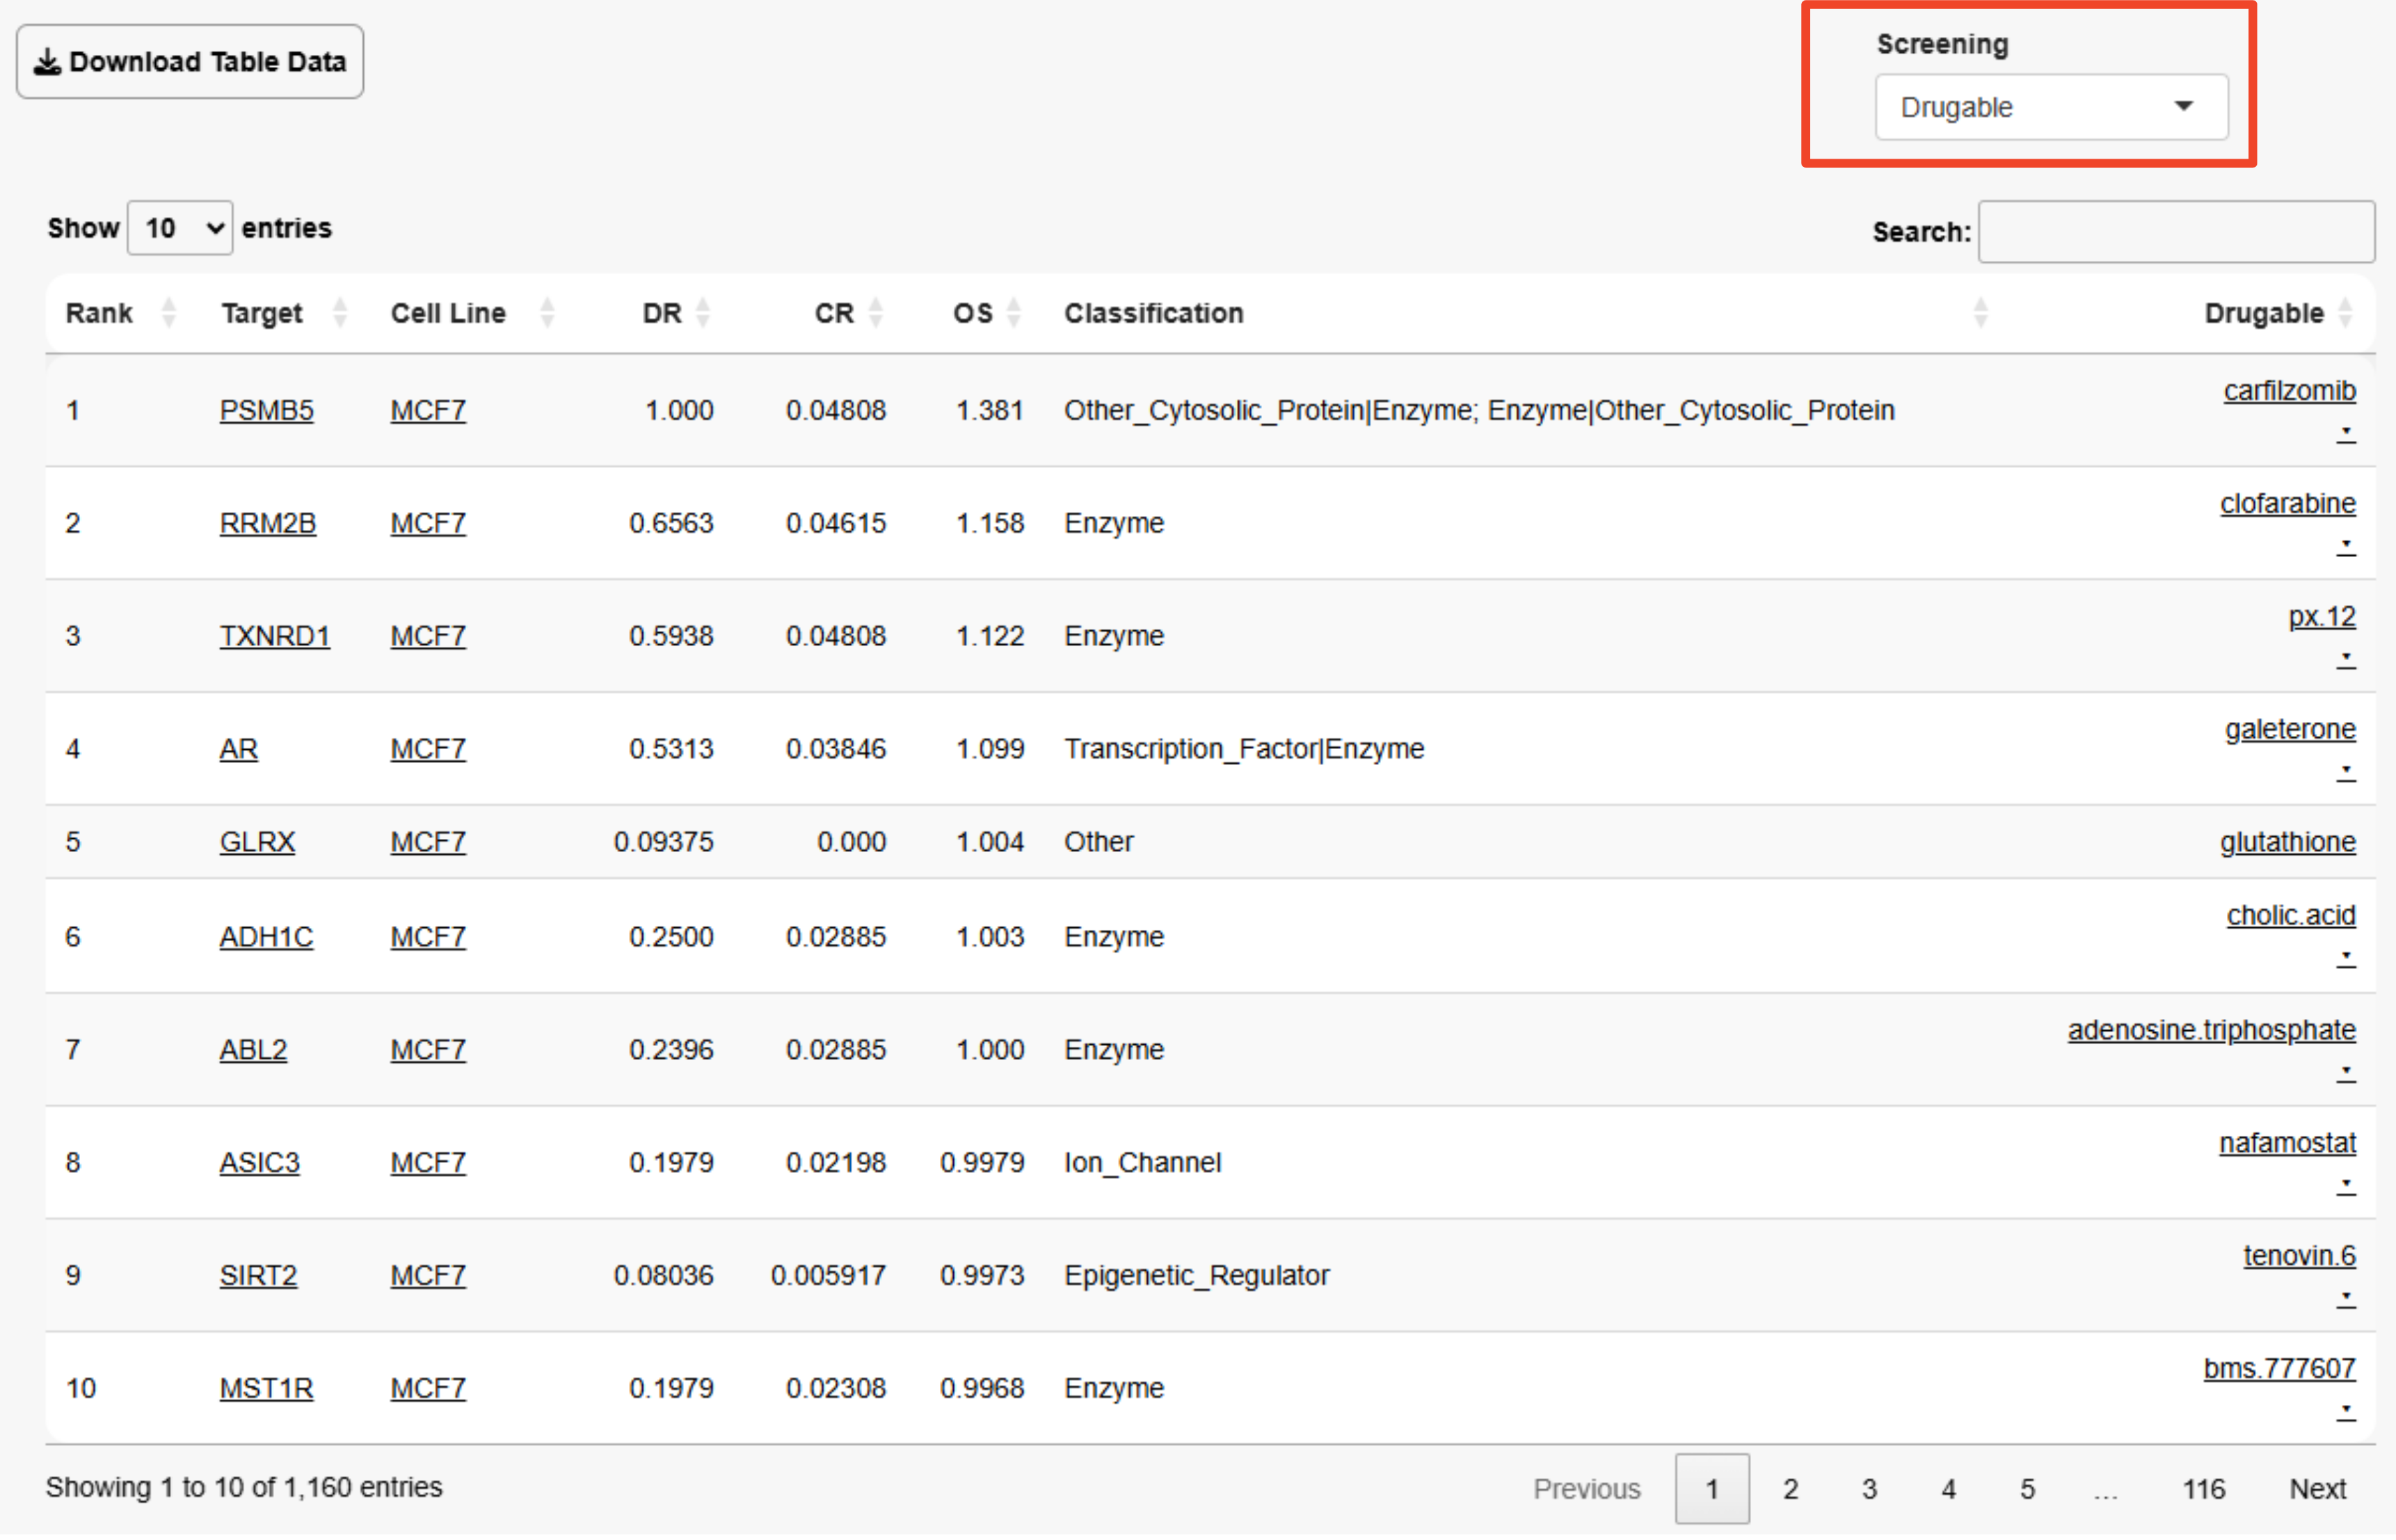
Task: Sort table by OS column arrows
Action: click(x=1014, y=313)
